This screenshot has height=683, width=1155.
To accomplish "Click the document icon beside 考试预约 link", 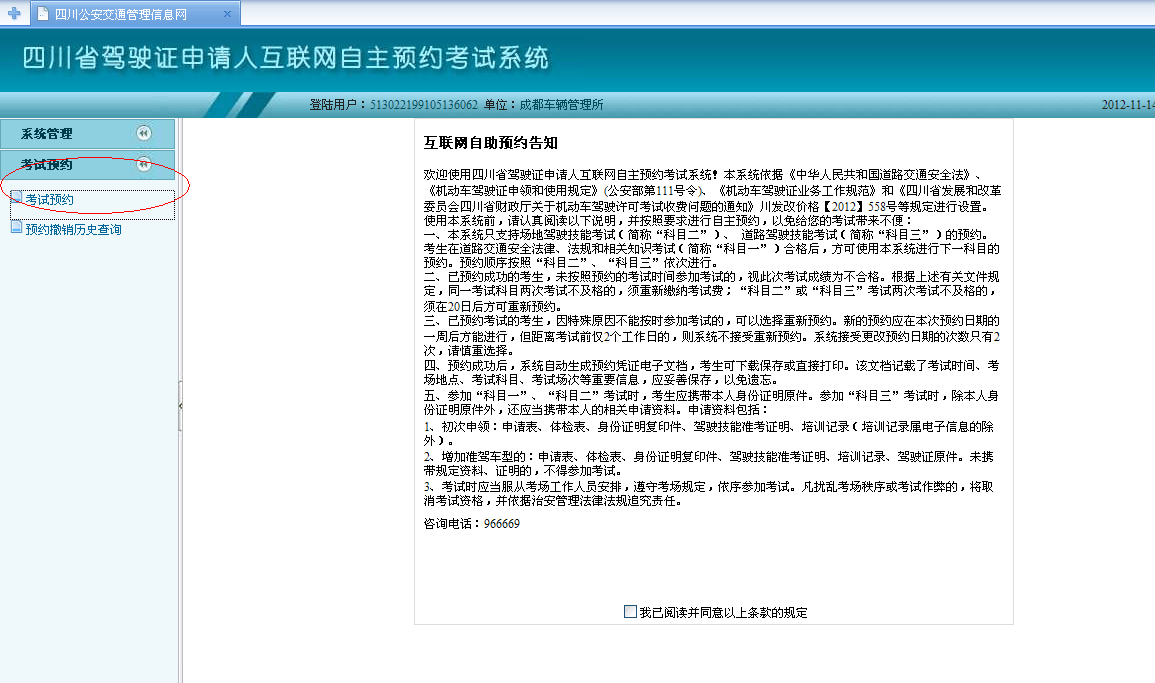I will pyautogui.click(x=16, y=197).
